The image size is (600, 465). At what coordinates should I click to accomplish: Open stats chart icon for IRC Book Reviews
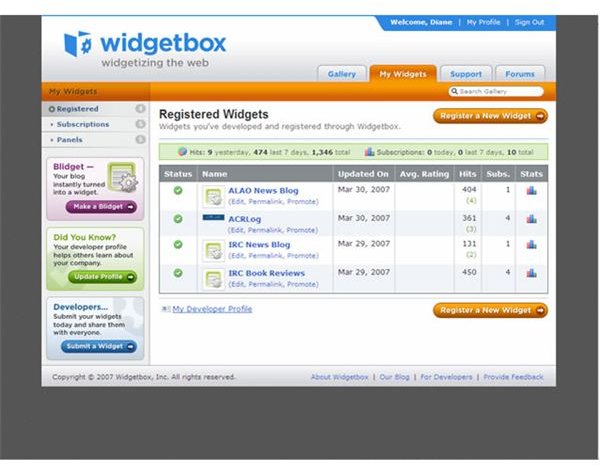click(x=532, y=273)
